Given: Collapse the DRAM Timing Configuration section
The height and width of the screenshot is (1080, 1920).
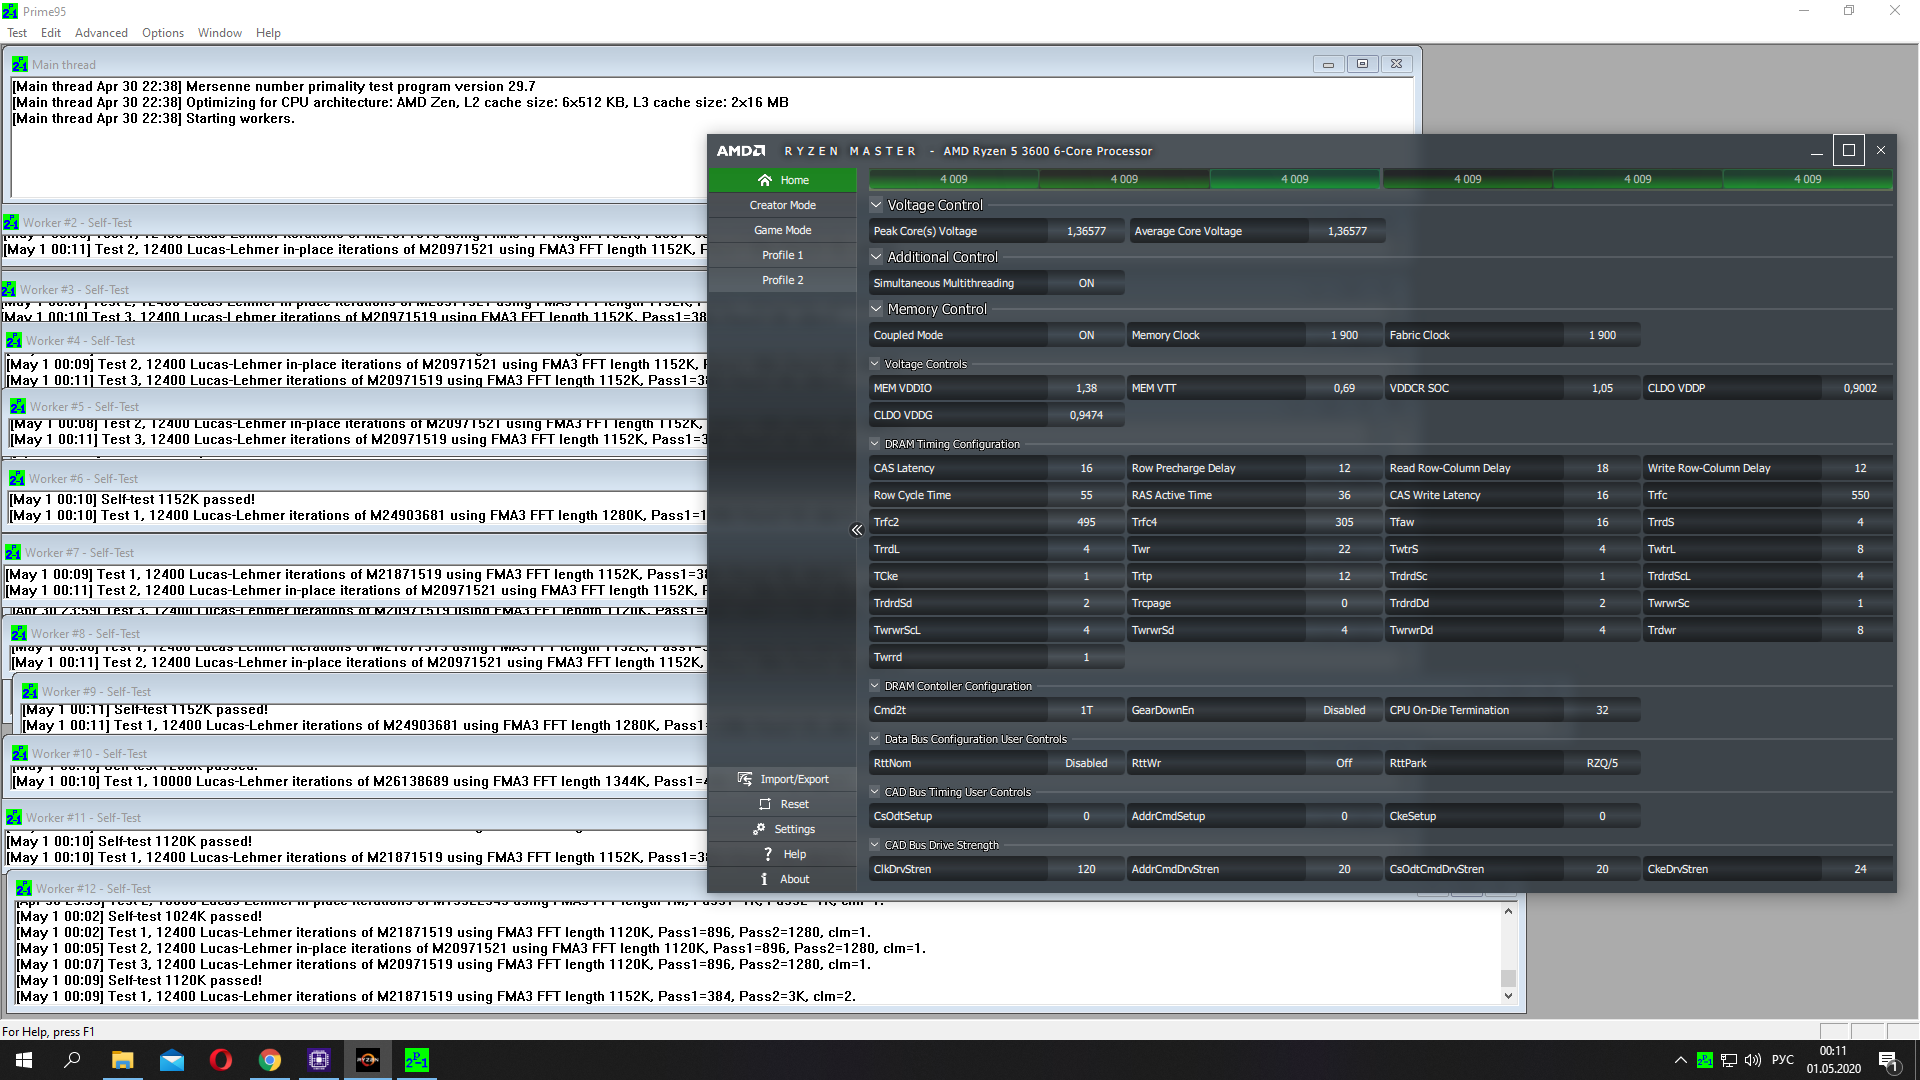Looking at the screenshot, I should click(875, 444).
